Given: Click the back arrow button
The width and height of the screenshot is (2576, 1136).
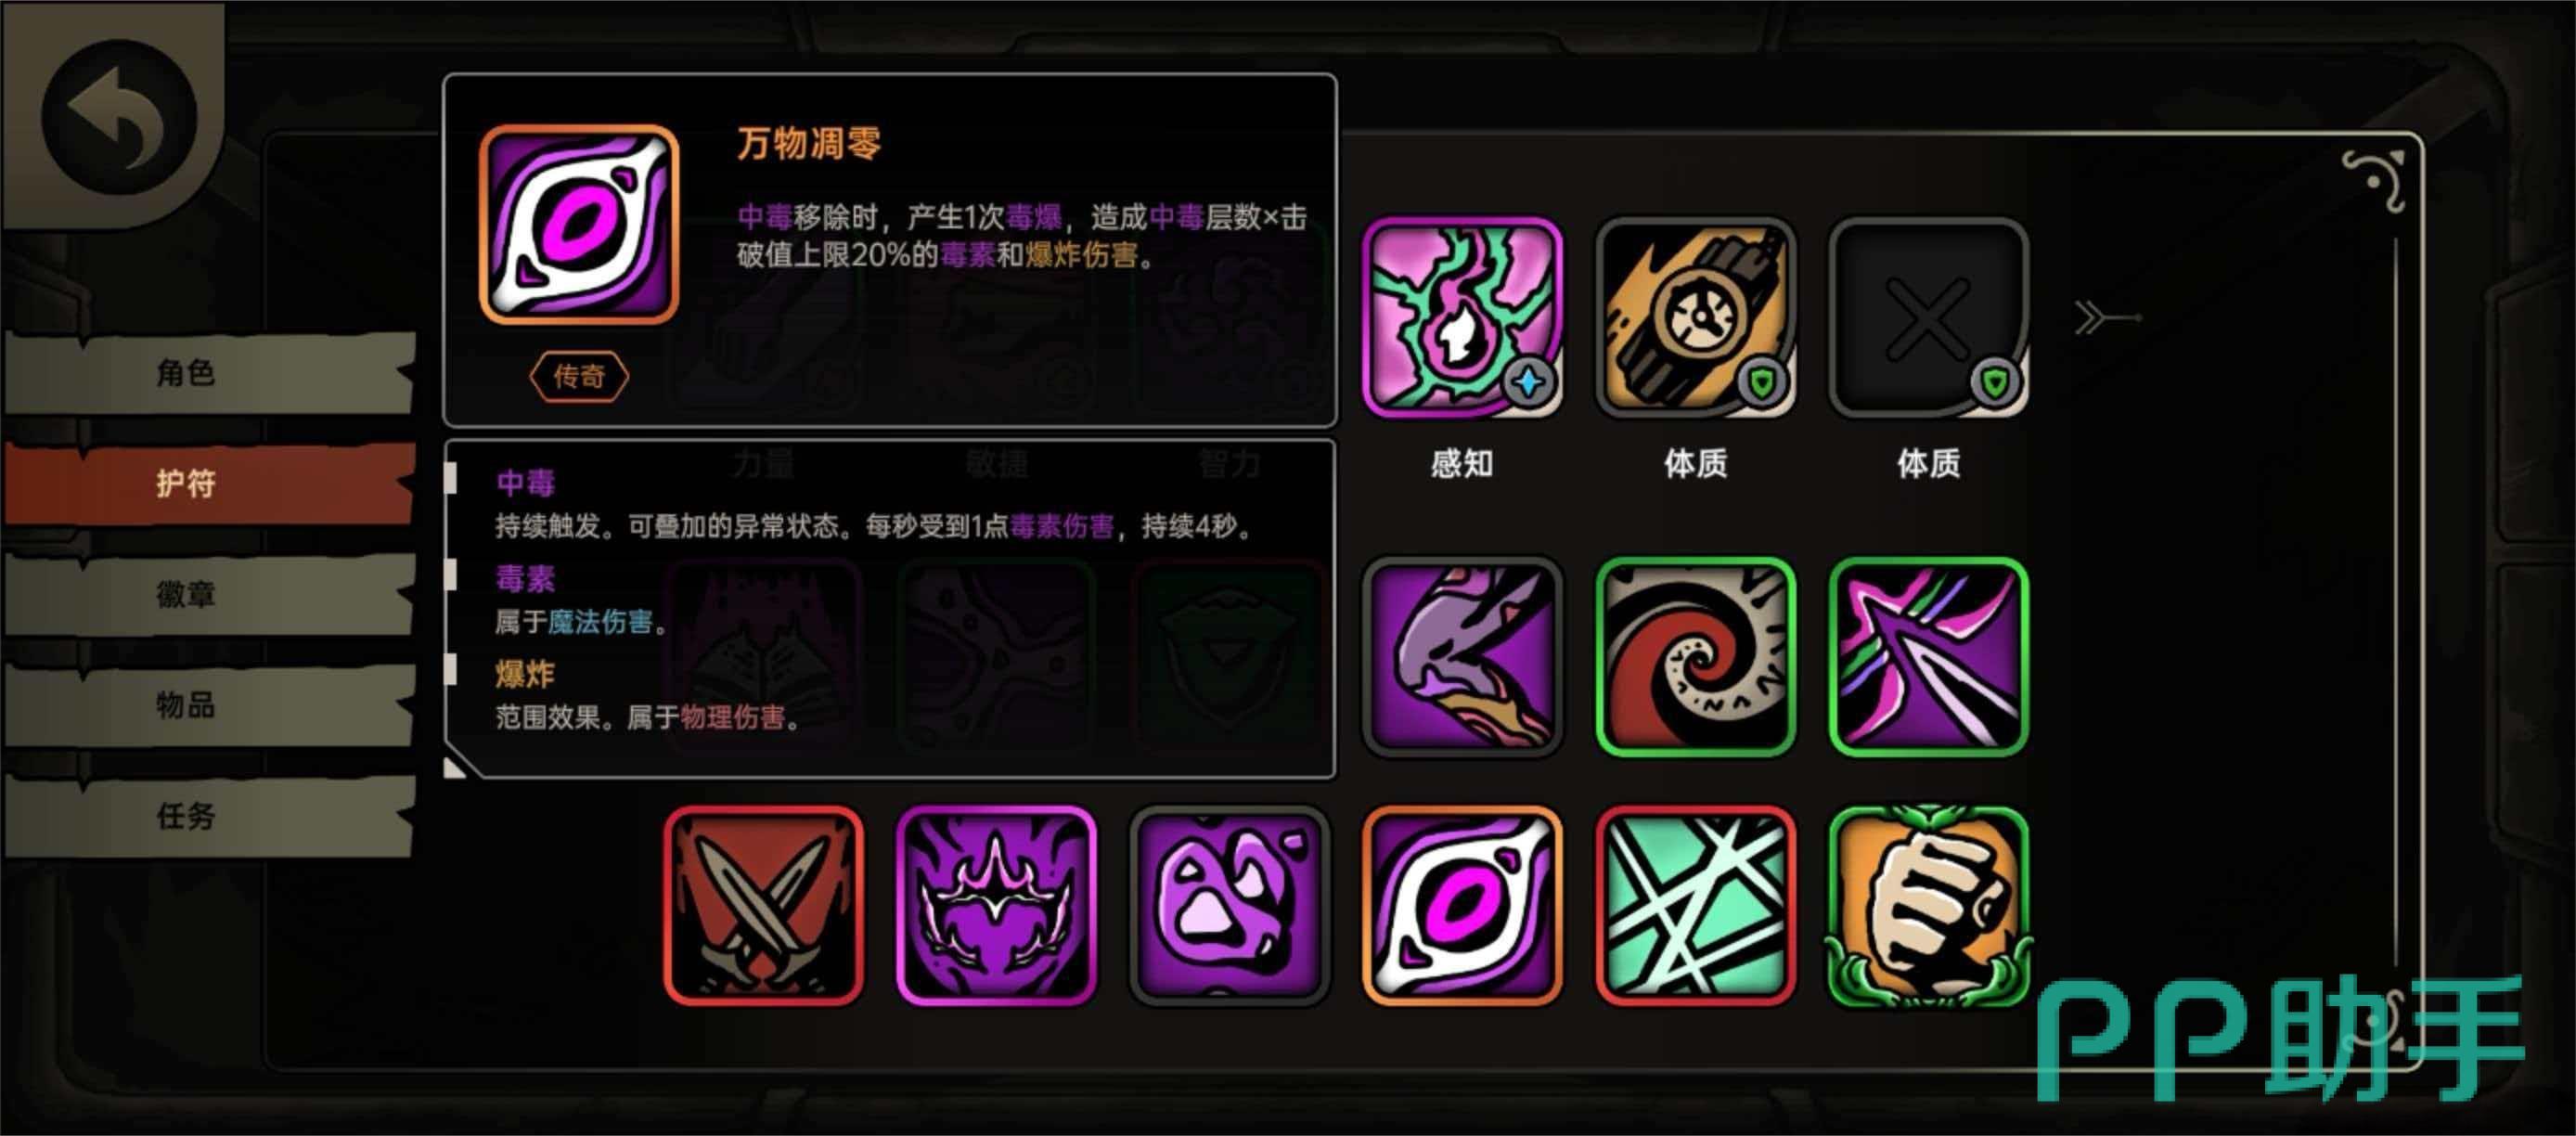Looking at the screenshot, I should 118,118.
